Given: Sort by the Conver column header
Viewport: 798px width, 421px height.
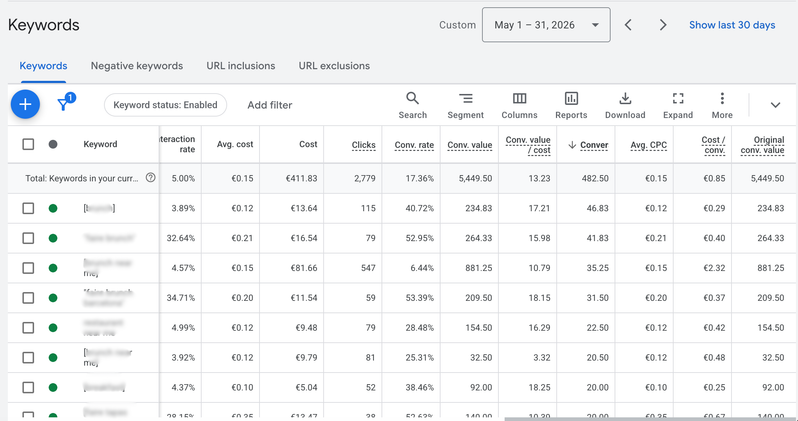Looking at the screenshot, I should point(588,145).
